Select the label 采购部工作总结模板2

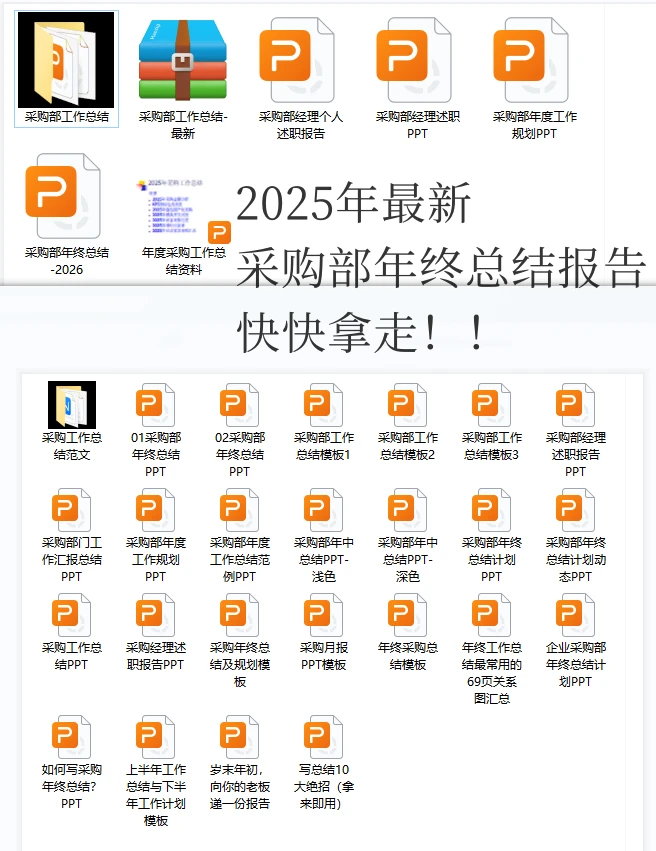(407, 446)
